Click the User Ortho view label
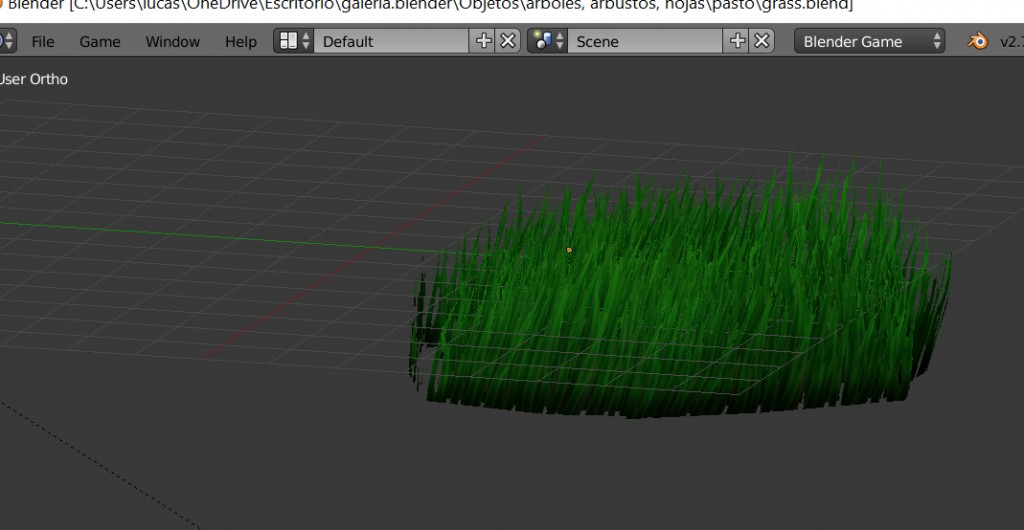Screen dimensions: 1024x530 click(35, 79)
